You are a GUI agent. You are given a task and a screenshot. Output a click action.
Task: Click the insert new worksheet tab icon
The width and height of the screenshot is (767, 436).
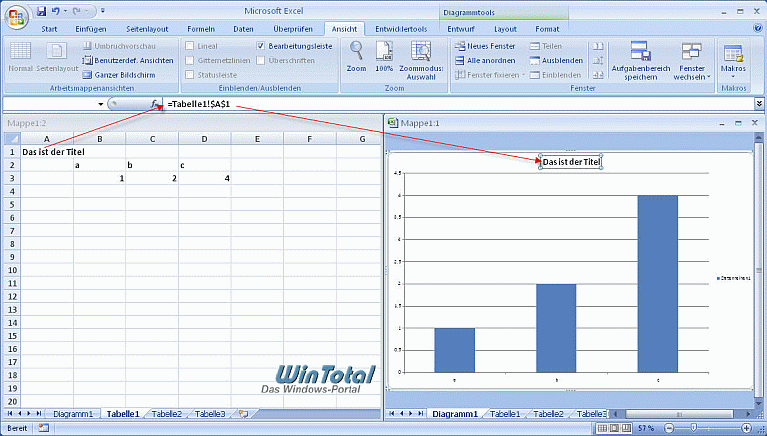click(243, 414)
